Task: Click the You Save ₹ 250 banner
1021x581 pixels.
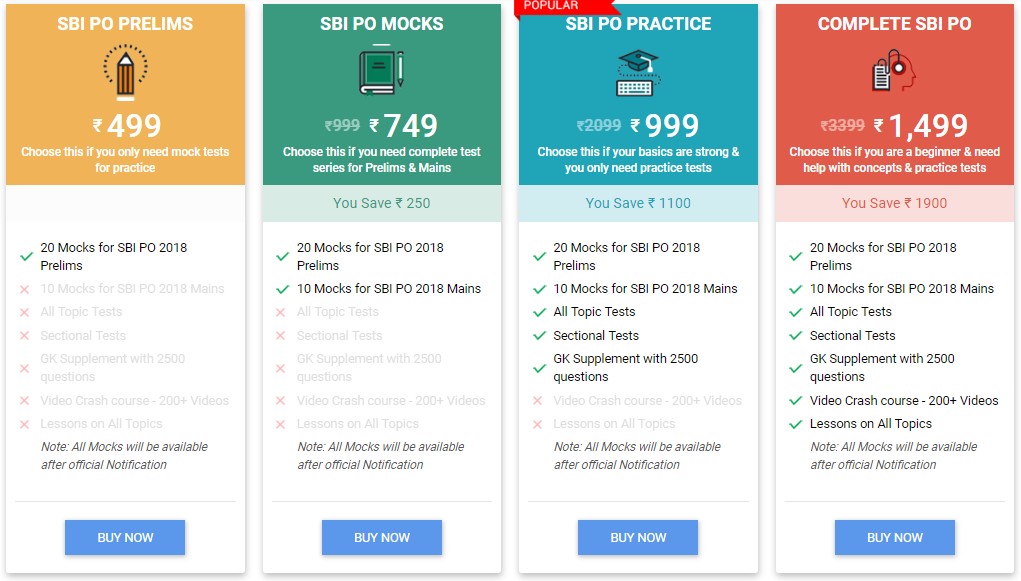Action: 382,203
